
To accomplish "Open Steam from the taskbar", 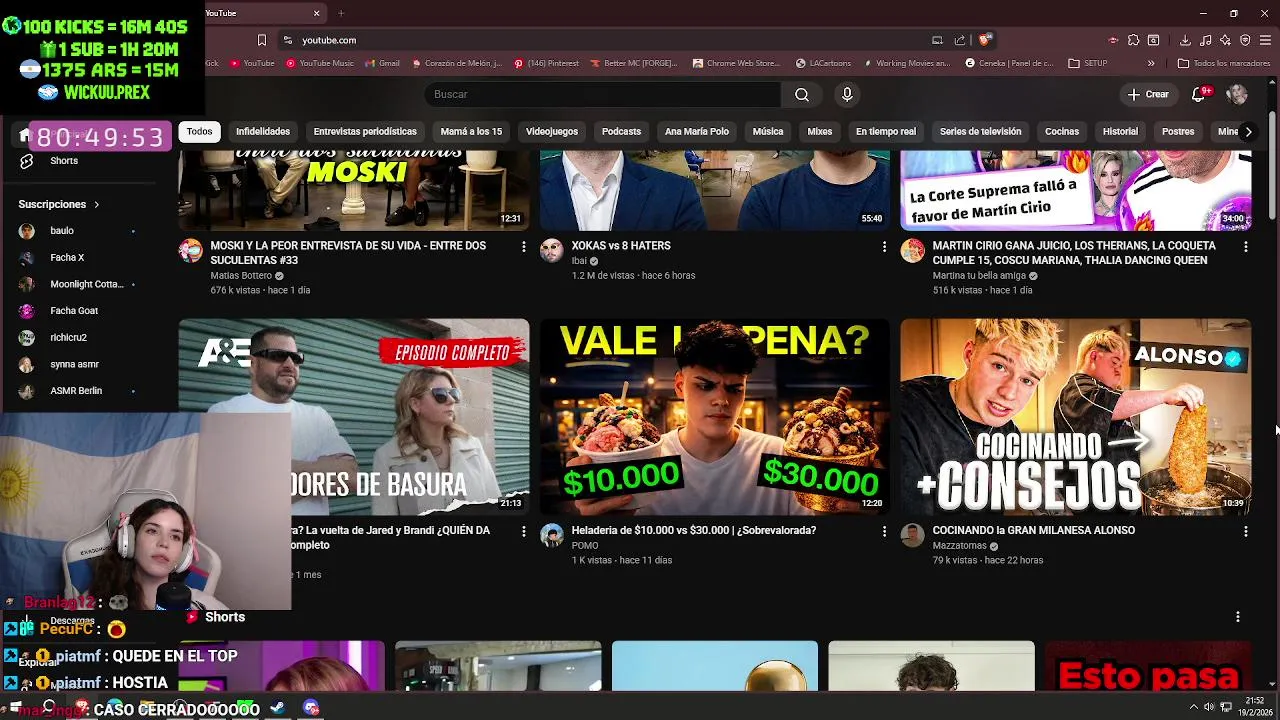I will coord(277,708).
